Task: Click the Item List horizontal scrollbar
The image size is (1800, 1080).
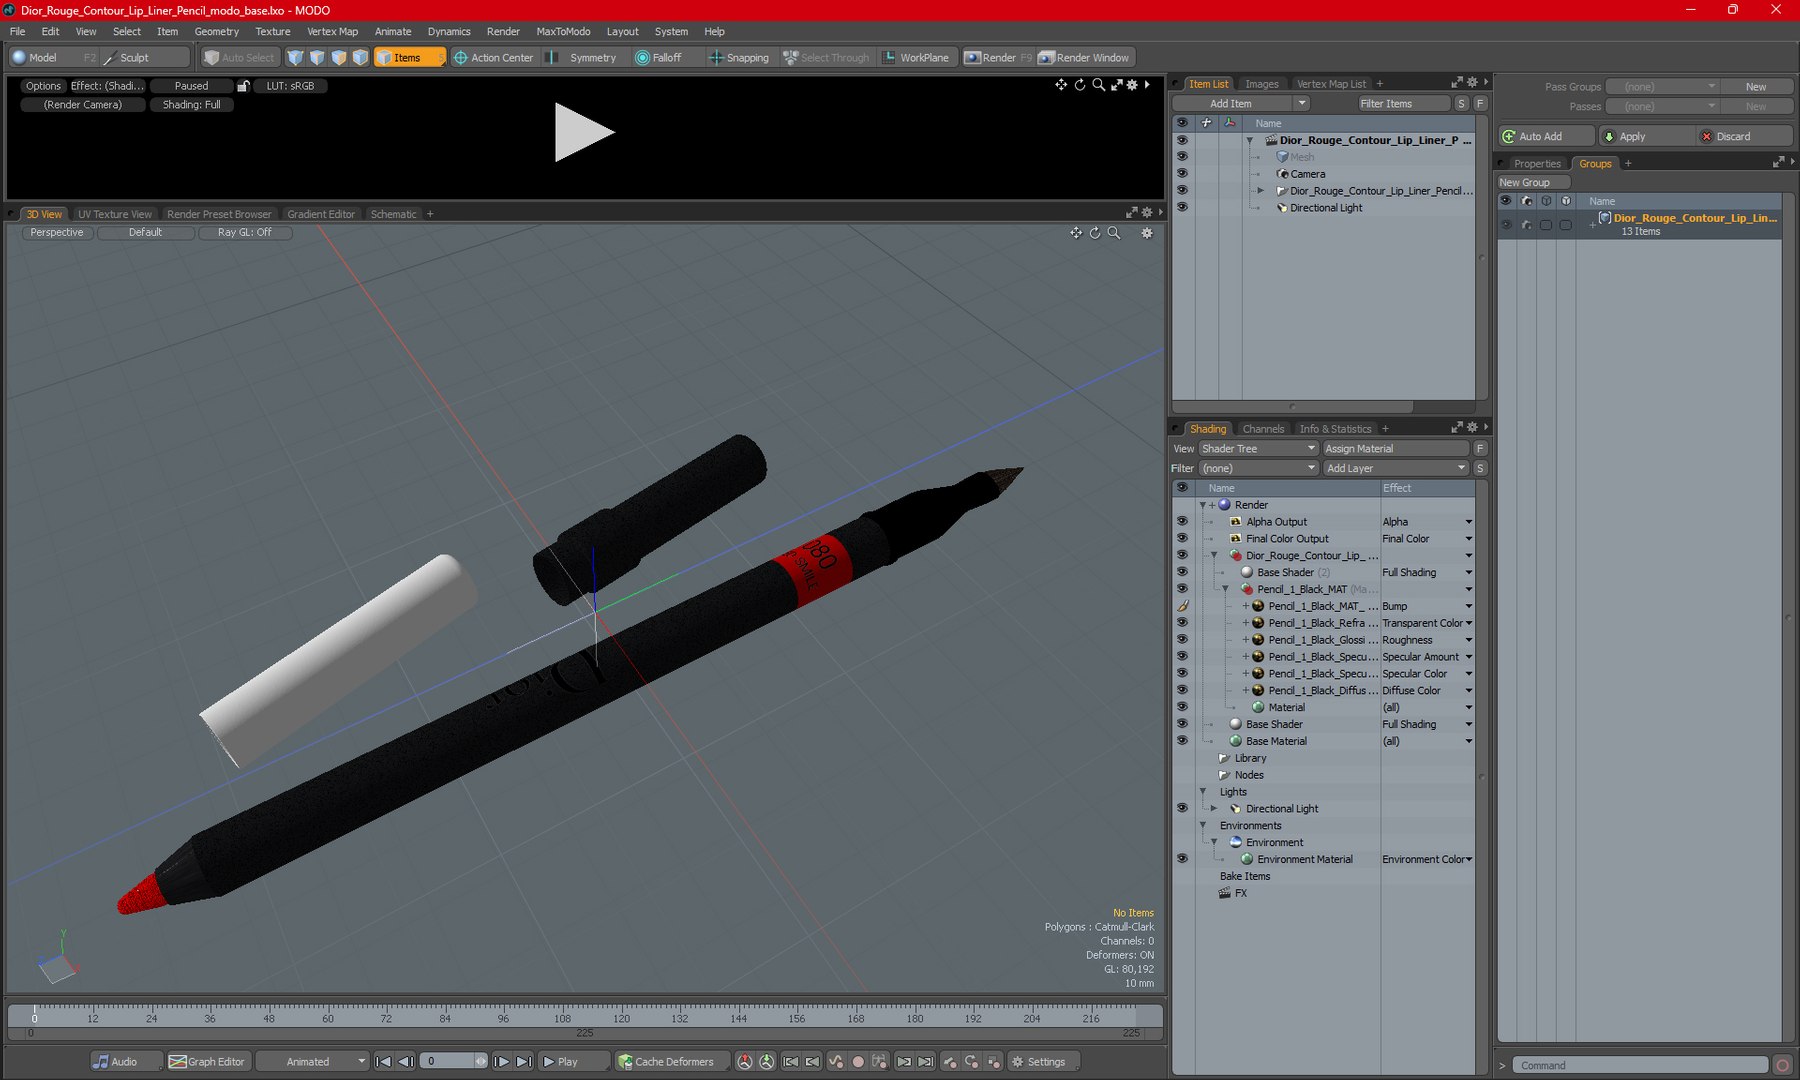Action: tap(1293, 407)
